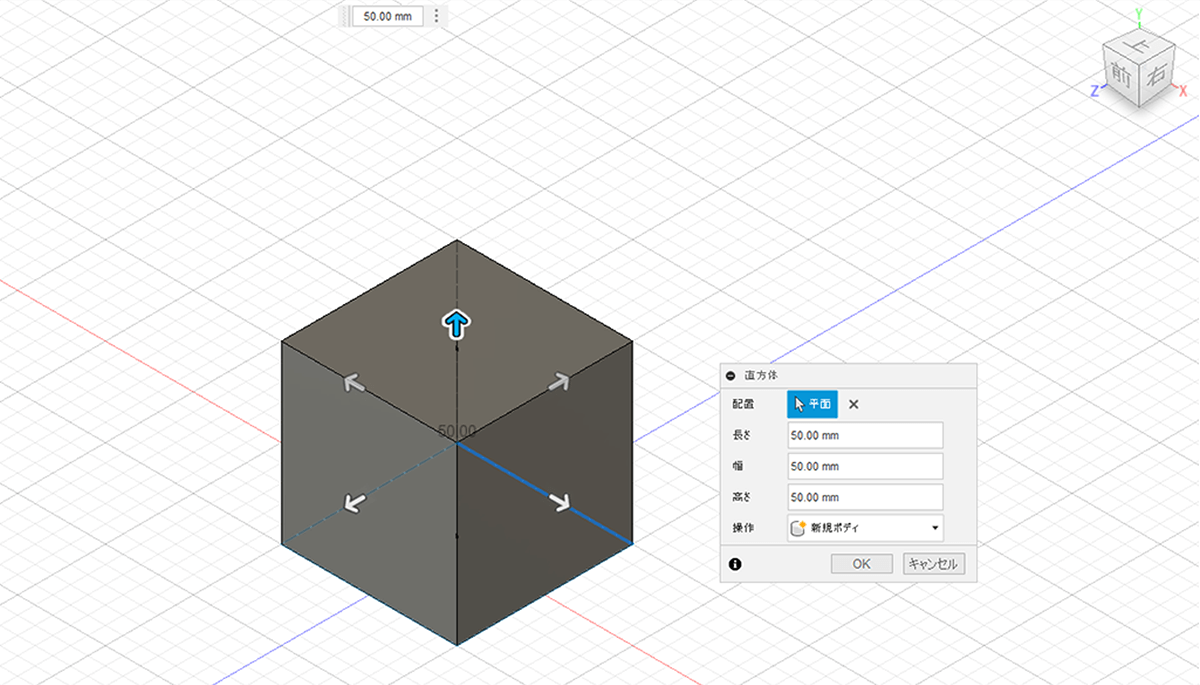Click the 直方体 dialog title
This screenshot has width=1200, height=685.
coord(762,375)
